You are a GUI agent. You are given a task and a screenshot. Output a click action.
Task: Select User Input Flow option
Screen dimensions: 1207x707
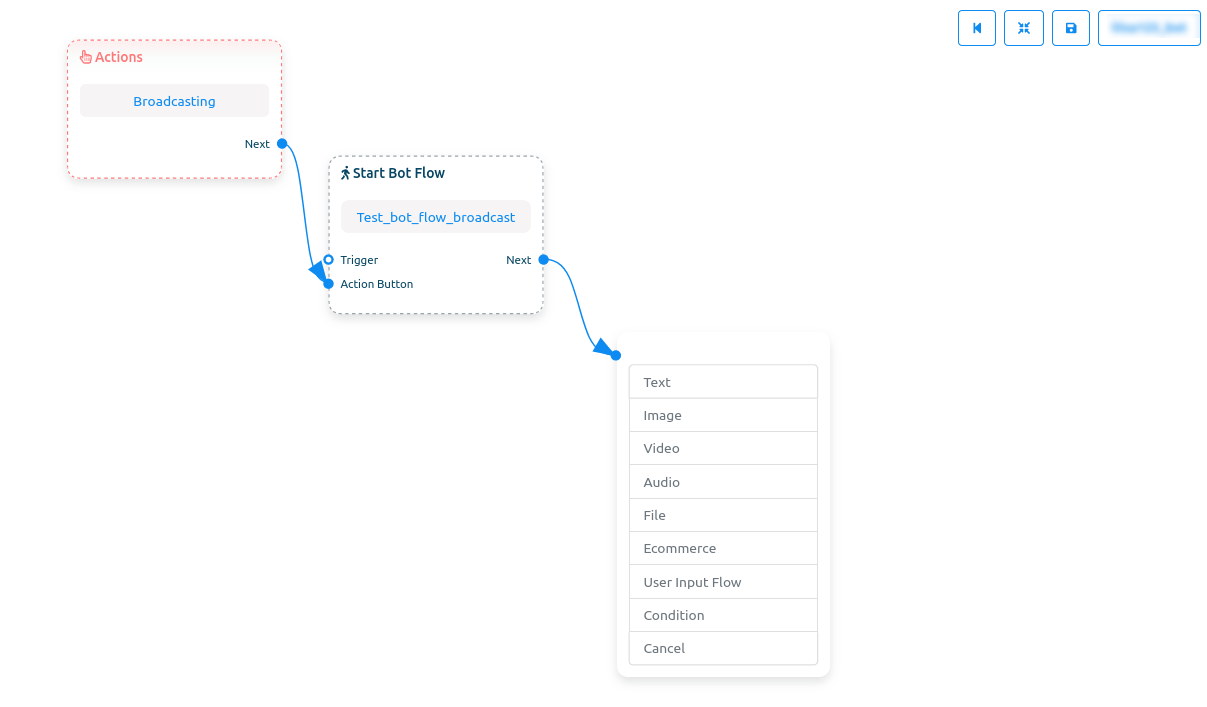point(723,582)
